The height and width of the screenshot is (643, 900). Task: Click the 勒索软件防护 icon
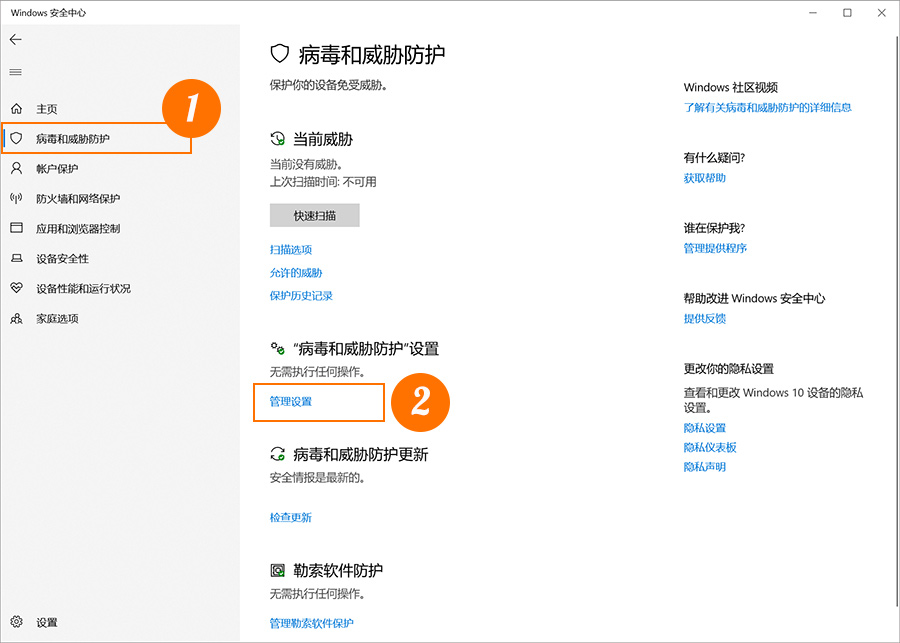pyautogui.click(x=278, y=570)
